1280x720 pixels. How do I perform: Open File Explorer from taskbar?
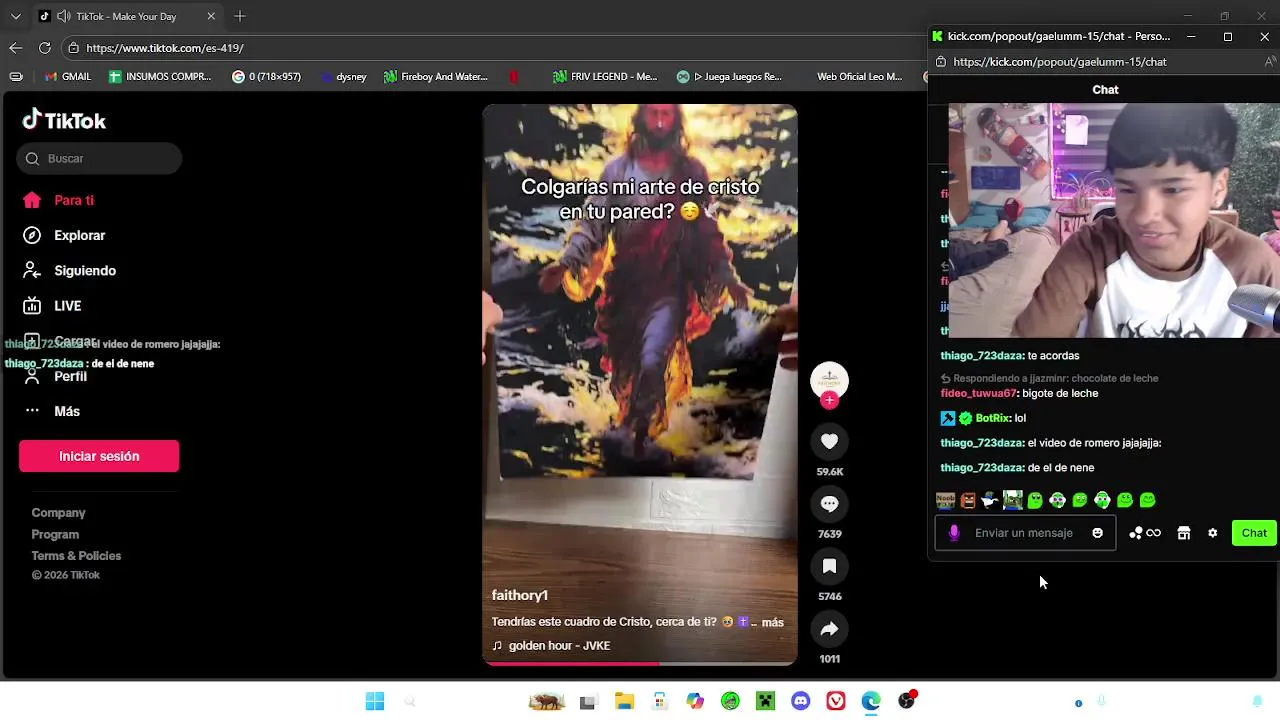[624, 702]
